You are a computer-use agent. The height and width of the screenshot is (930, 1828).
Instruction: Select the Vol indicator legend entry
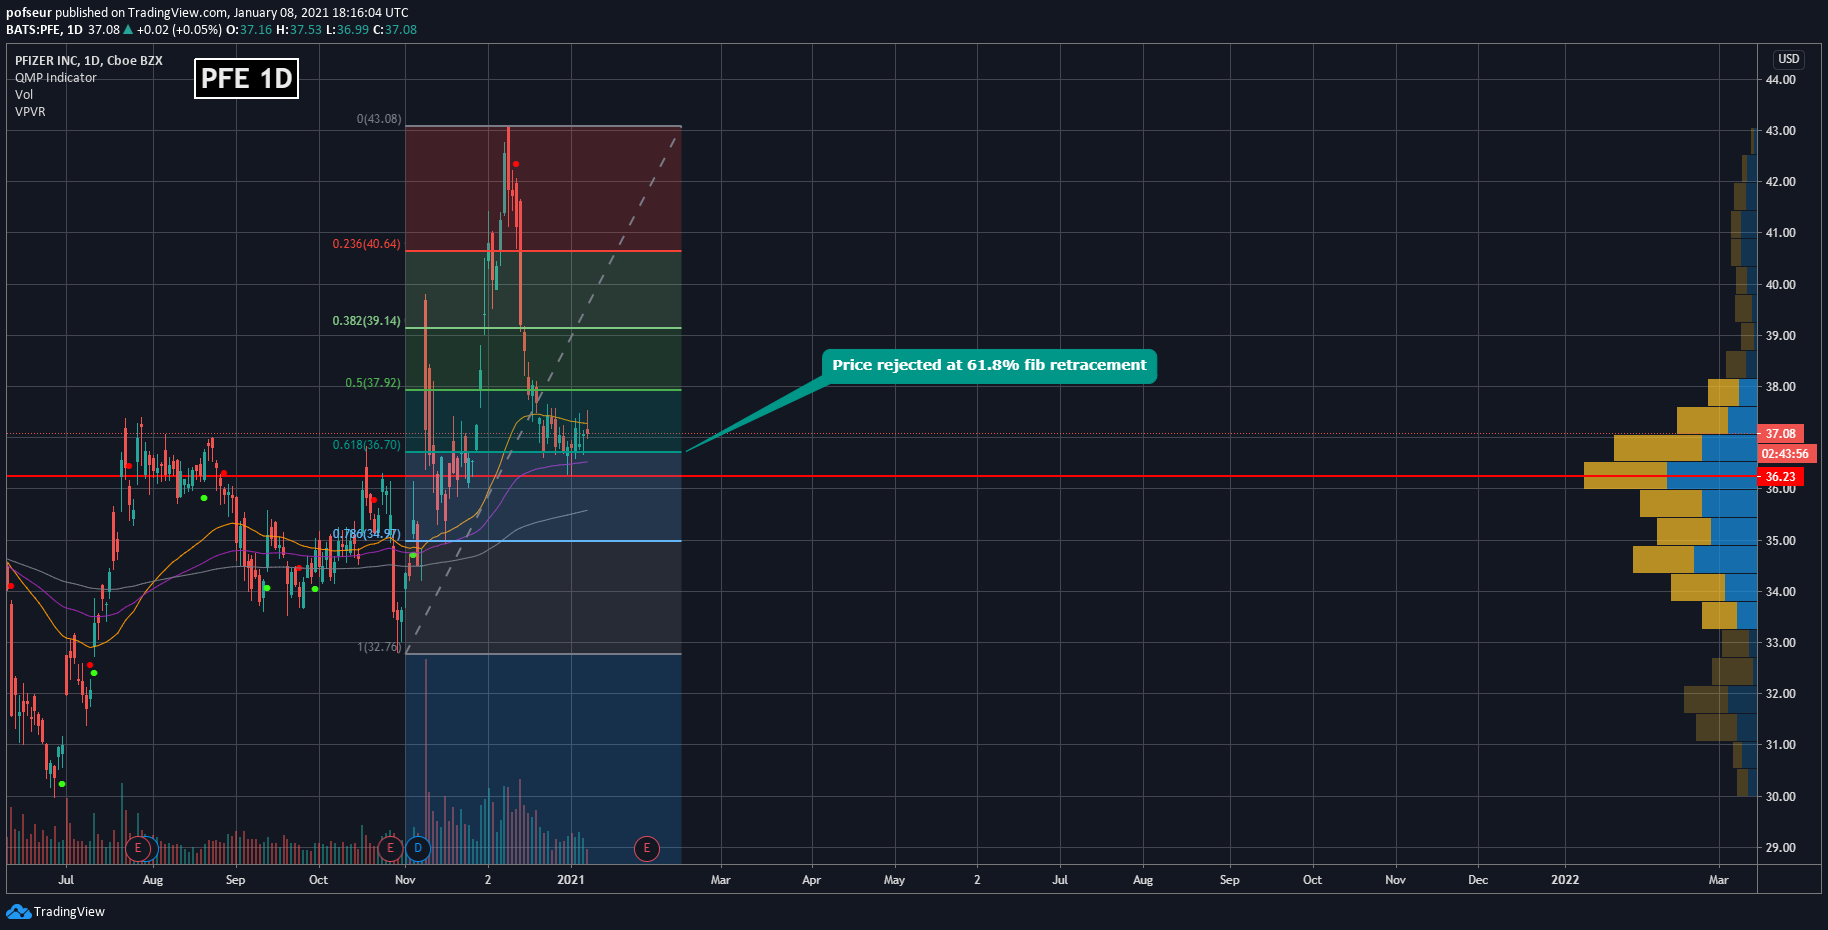click(x=24, y=95)
